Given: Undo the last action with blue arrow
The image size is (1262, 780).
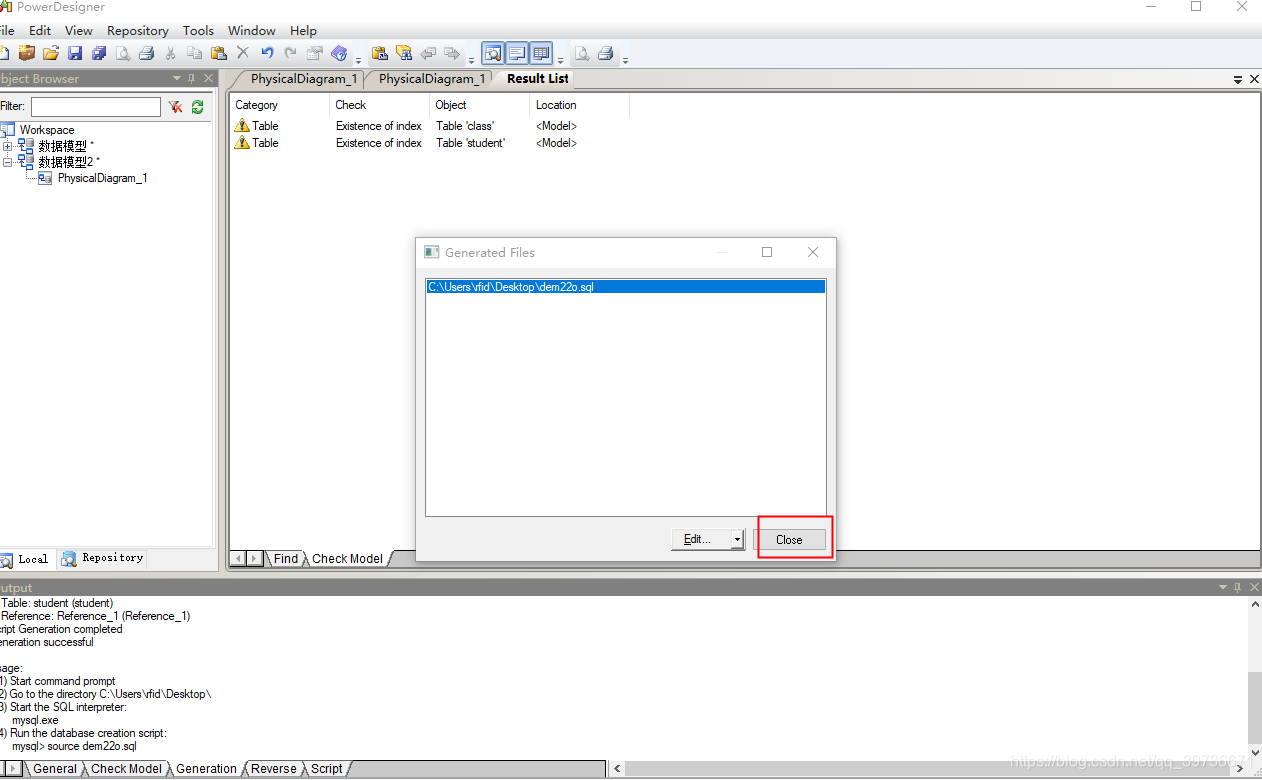Looking at the screenshot, I should point(267,53).
